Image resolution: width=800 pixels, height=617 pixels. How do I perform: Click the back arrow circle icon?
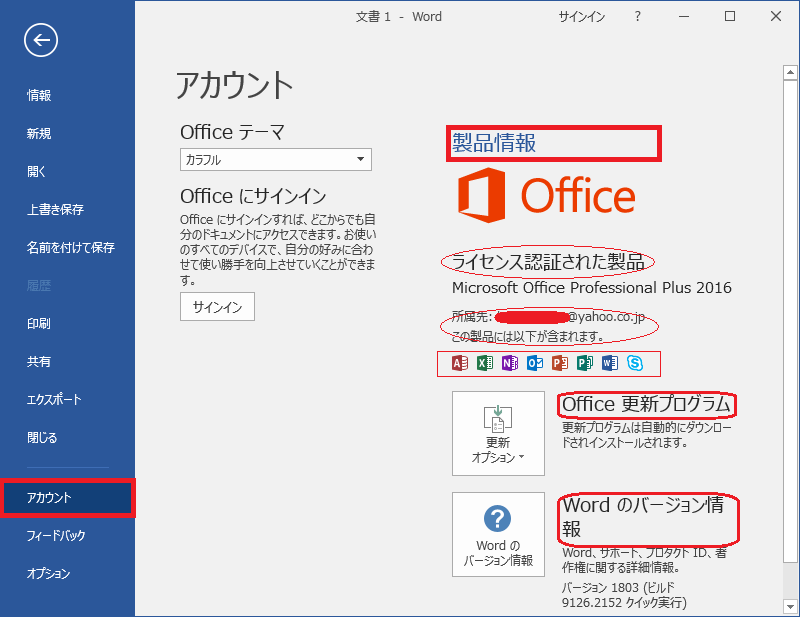pos(41,40)
